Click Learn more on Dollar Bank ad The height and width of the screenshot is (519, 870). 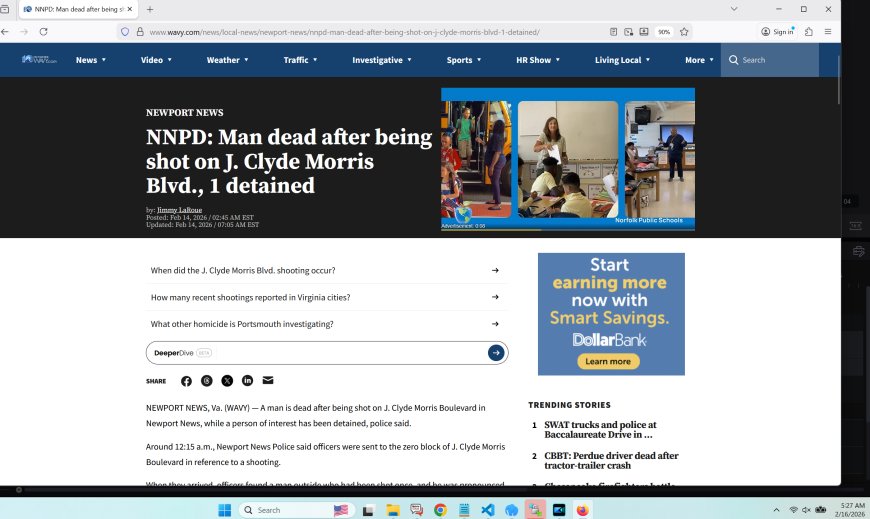tap(607, 361)
